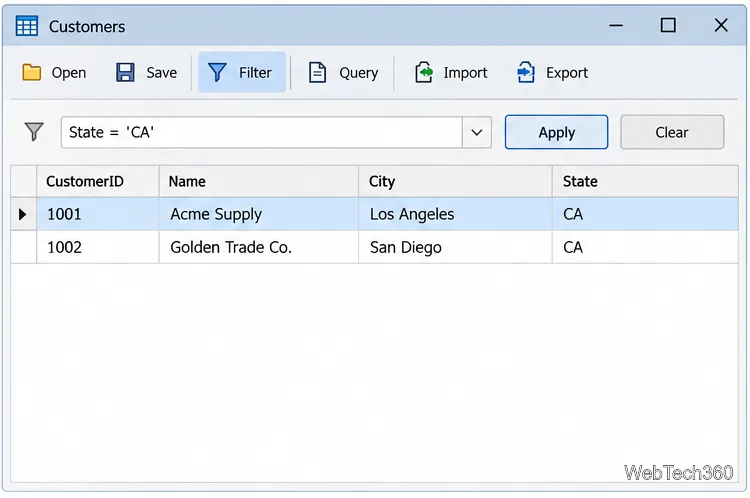Image resolution: width=750 pixels, height=498 pixels.
Task: Expand the filter expression dropdown arrow
Action: (476, 133)
